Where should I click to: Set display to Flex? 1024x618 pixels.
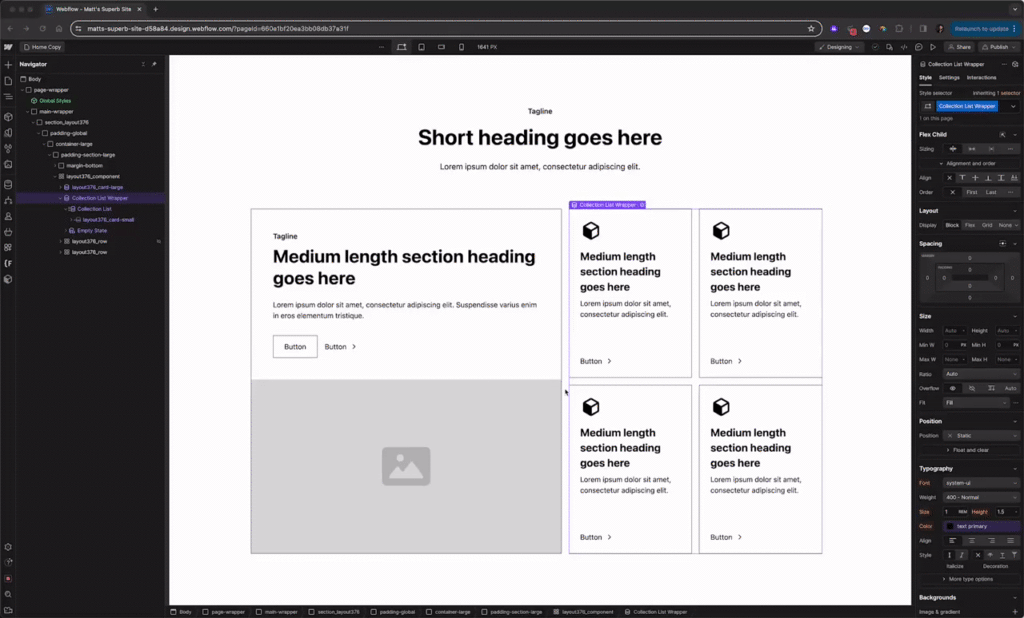(x=970, y=225)
